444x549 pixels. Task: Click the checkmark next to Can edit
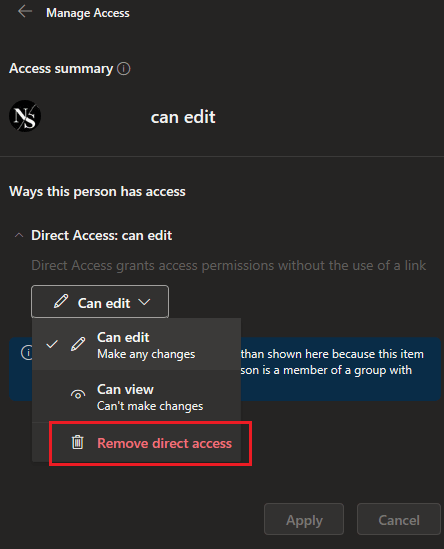click(x=52, y=344)
